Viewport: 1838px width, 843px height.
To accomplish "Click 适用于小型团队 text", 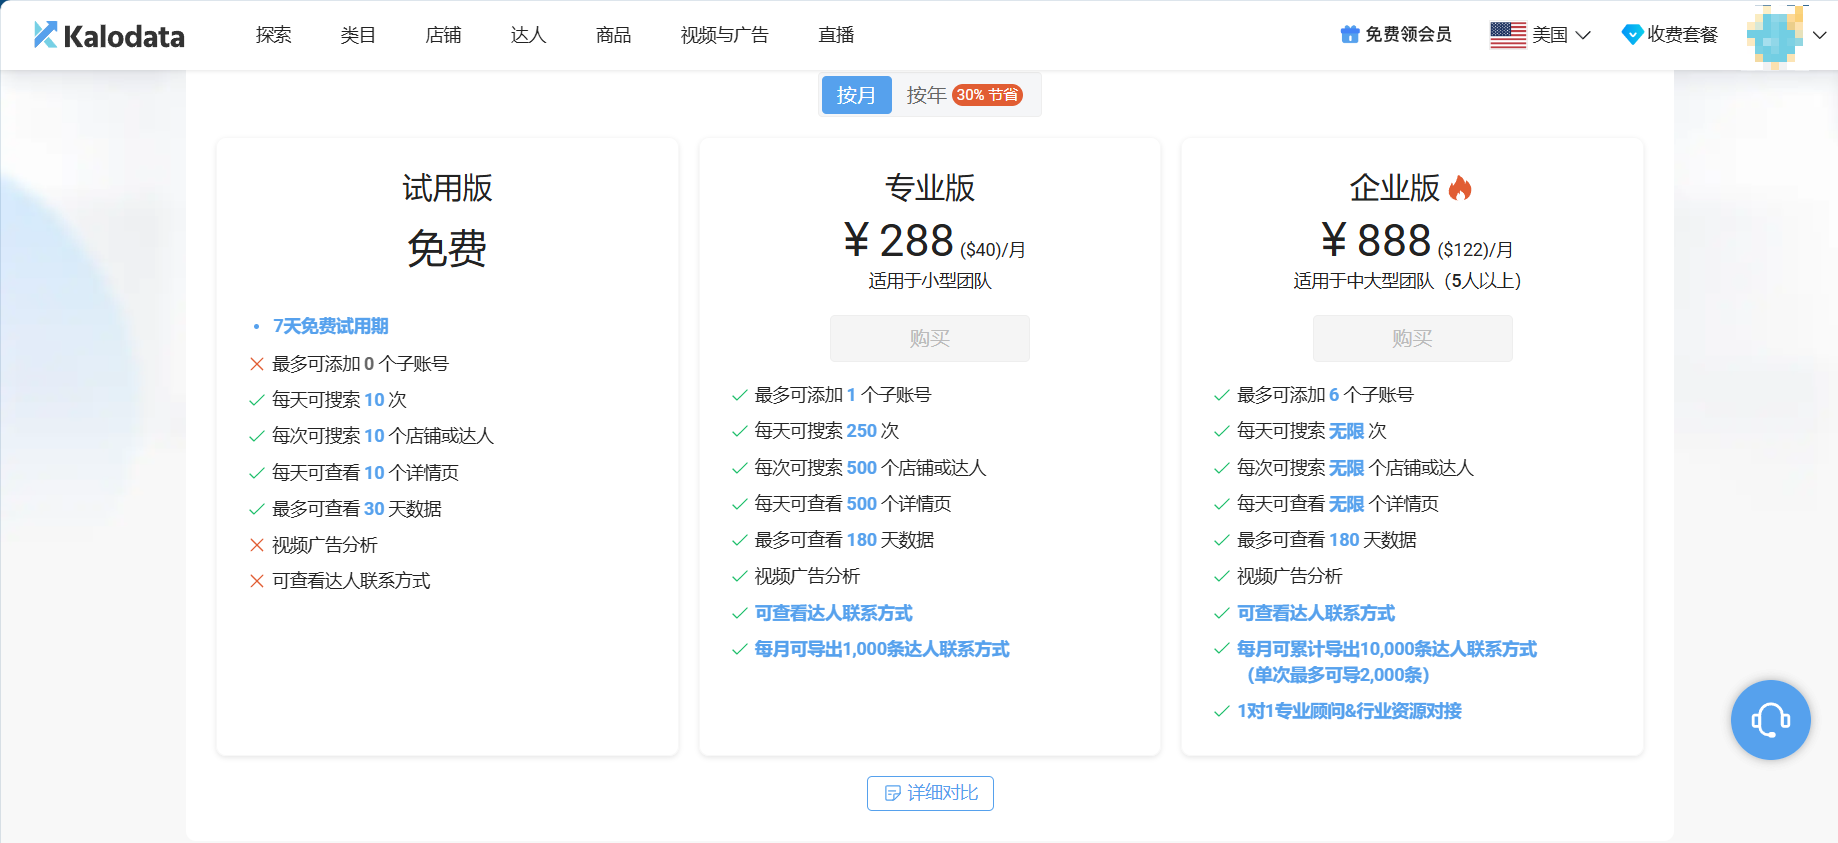I will pos(930,281).
